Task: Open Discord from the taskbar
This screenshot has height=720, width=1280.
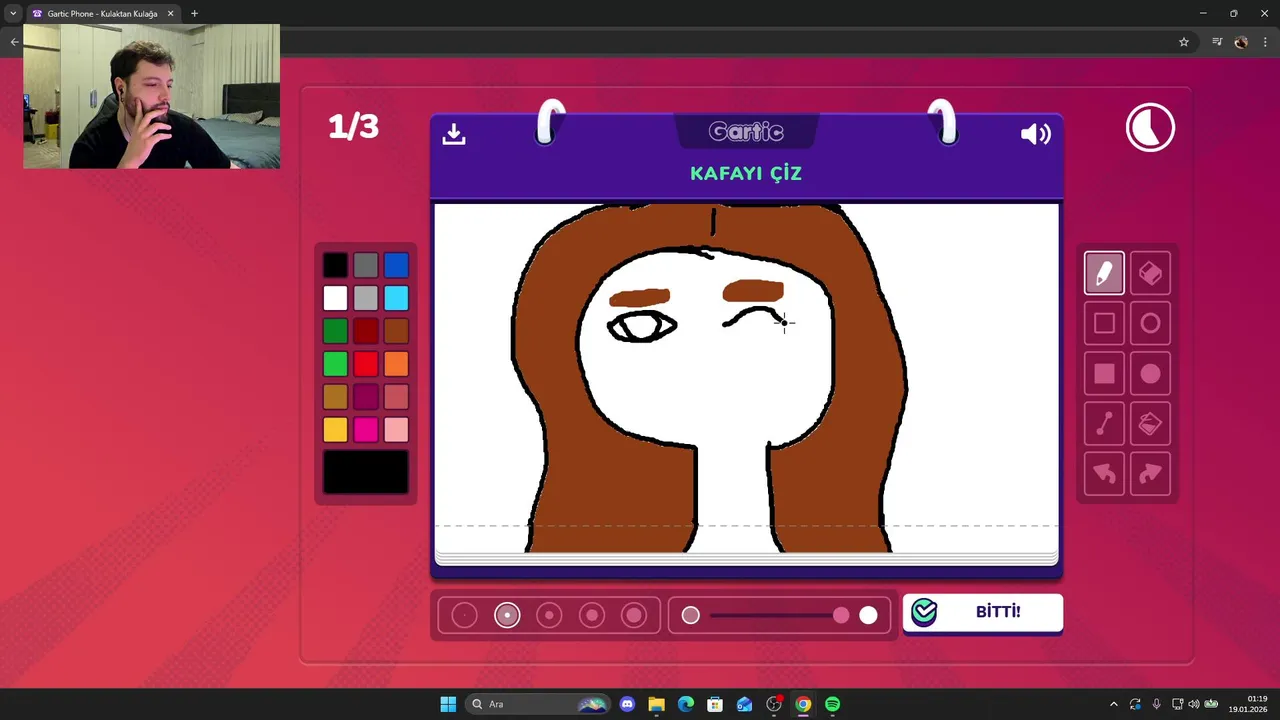Action: 627,704
